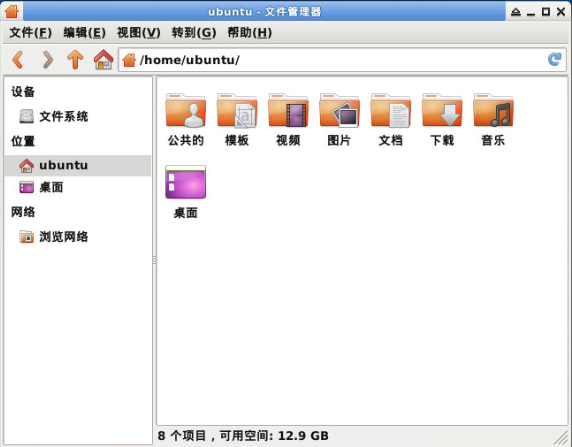Screen dimensions: 572x447
Task: Select the 下载 folder icon
Action: (442, 110)
